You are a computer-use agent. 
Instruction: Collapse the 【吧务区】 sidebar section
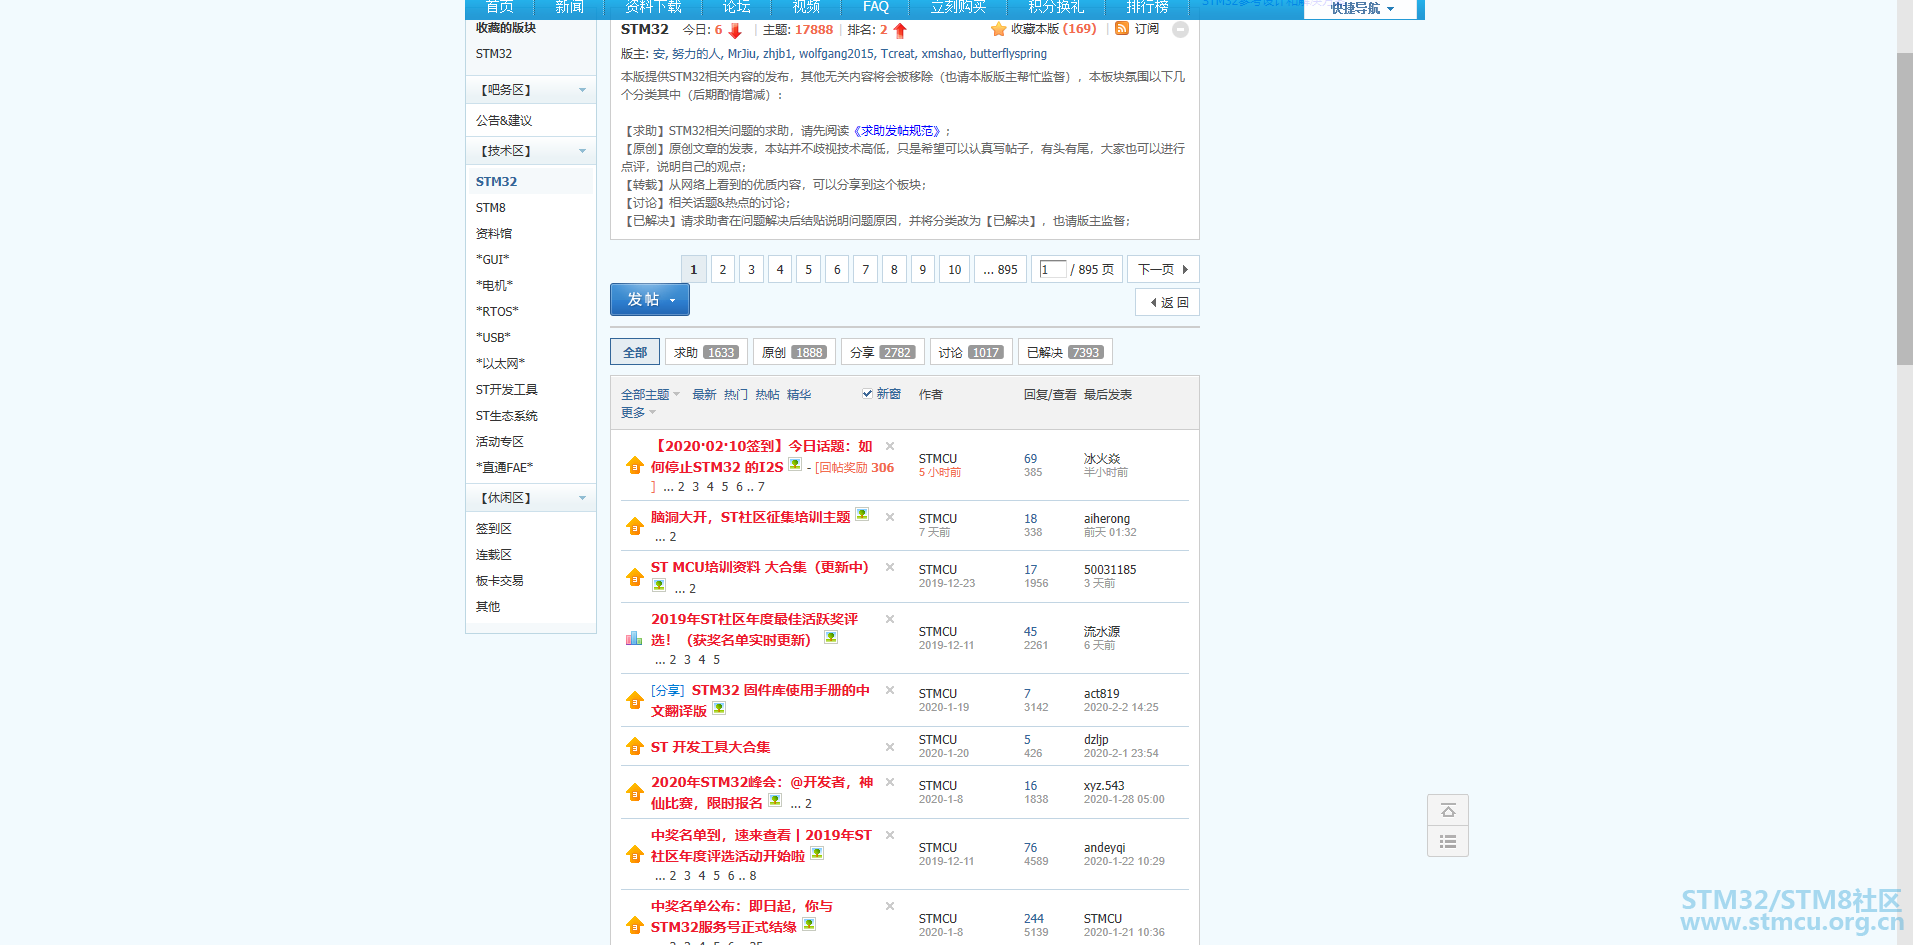(582, 90)
